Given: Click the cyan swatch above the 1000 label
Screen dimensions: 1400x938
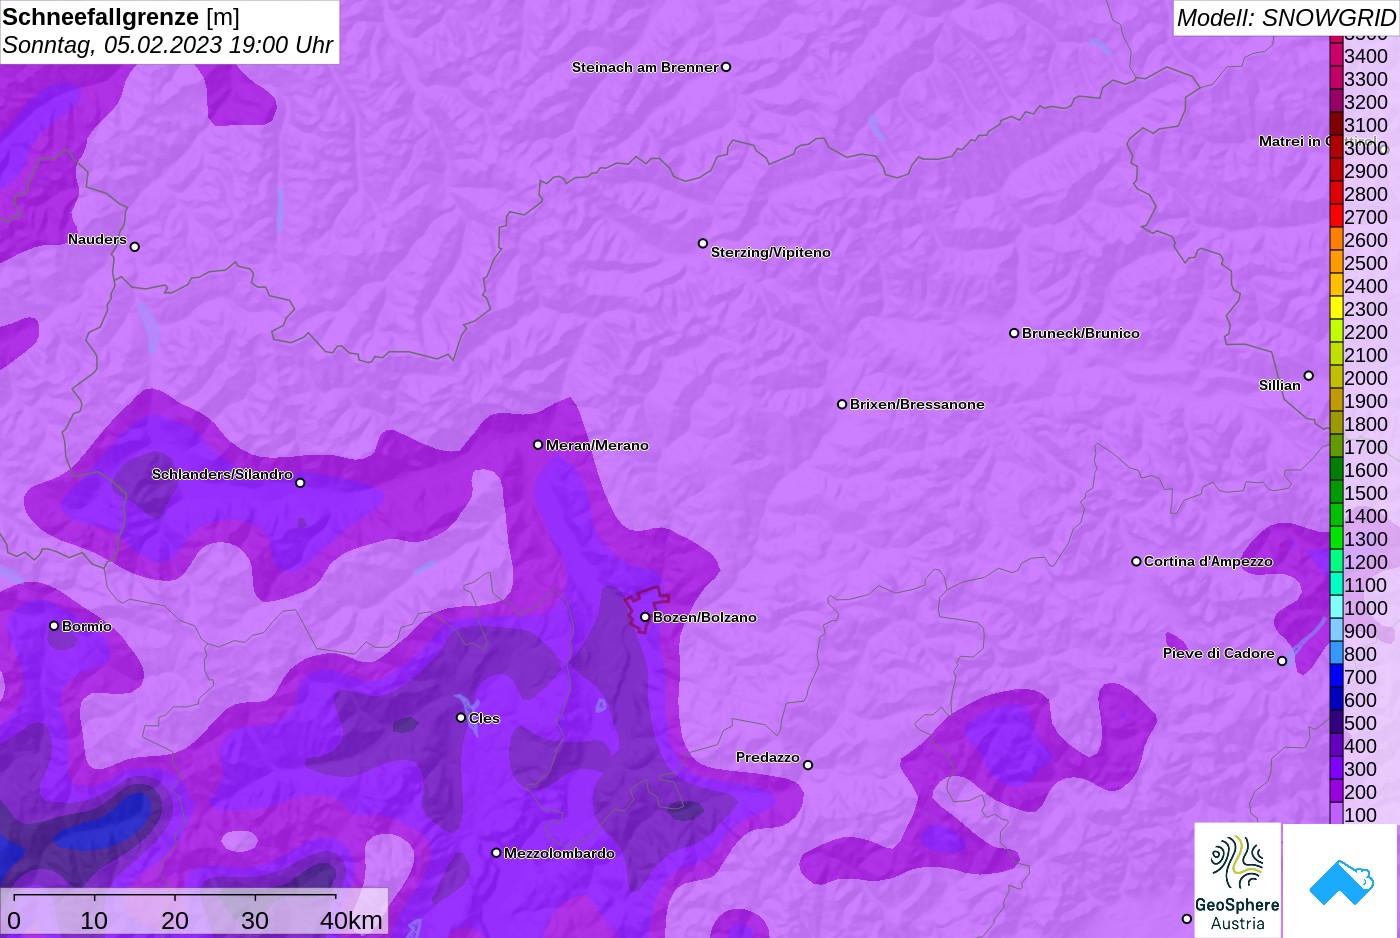Looking at the screenshot, I should (x=1336, y=607).
